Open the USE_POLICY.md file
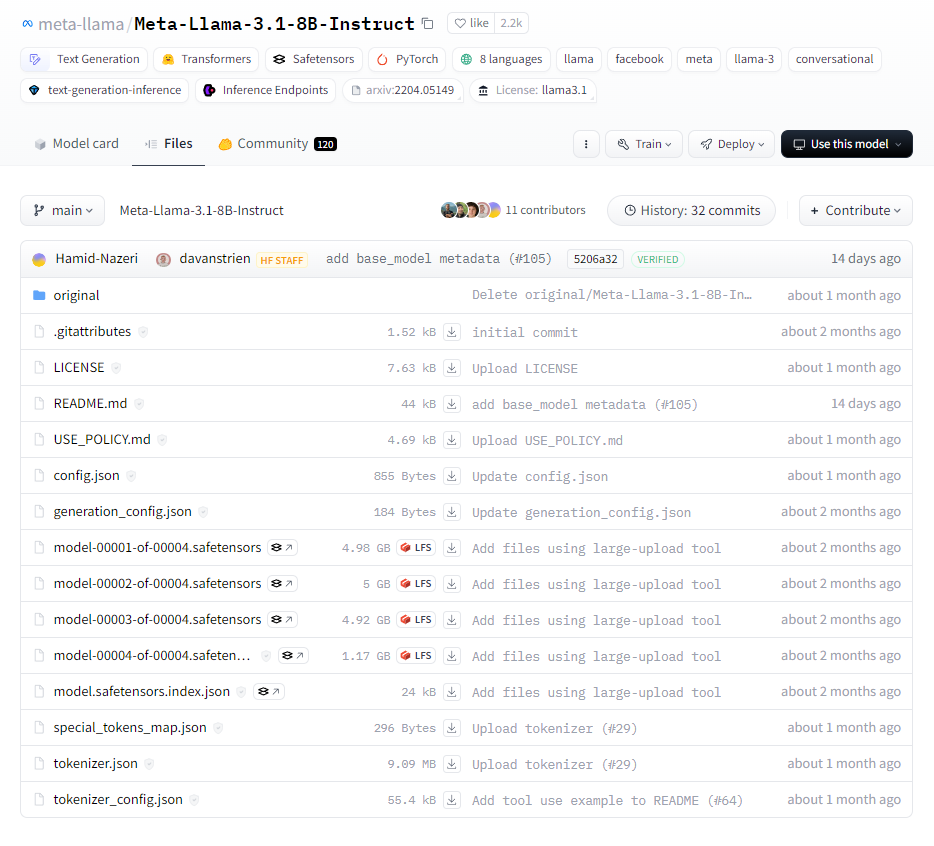 pos(102,440)
